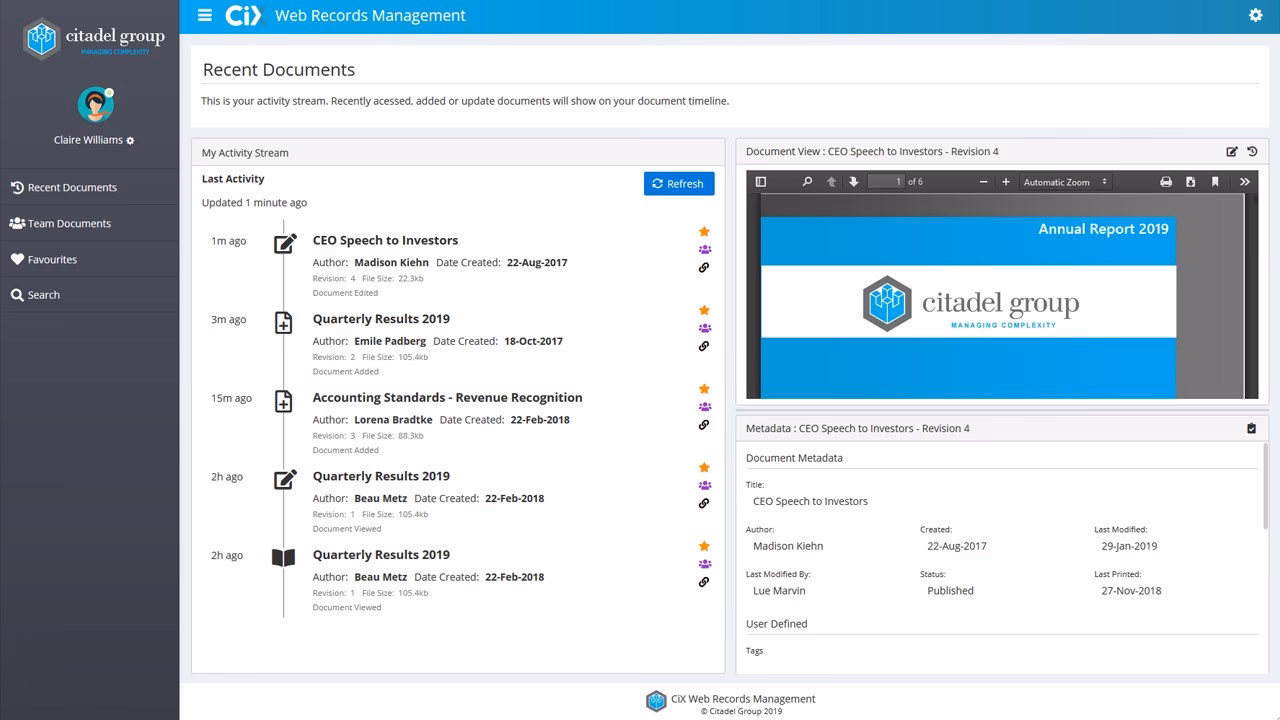Click Last Printed value 27-Nov-2018

click(1131, 591)
